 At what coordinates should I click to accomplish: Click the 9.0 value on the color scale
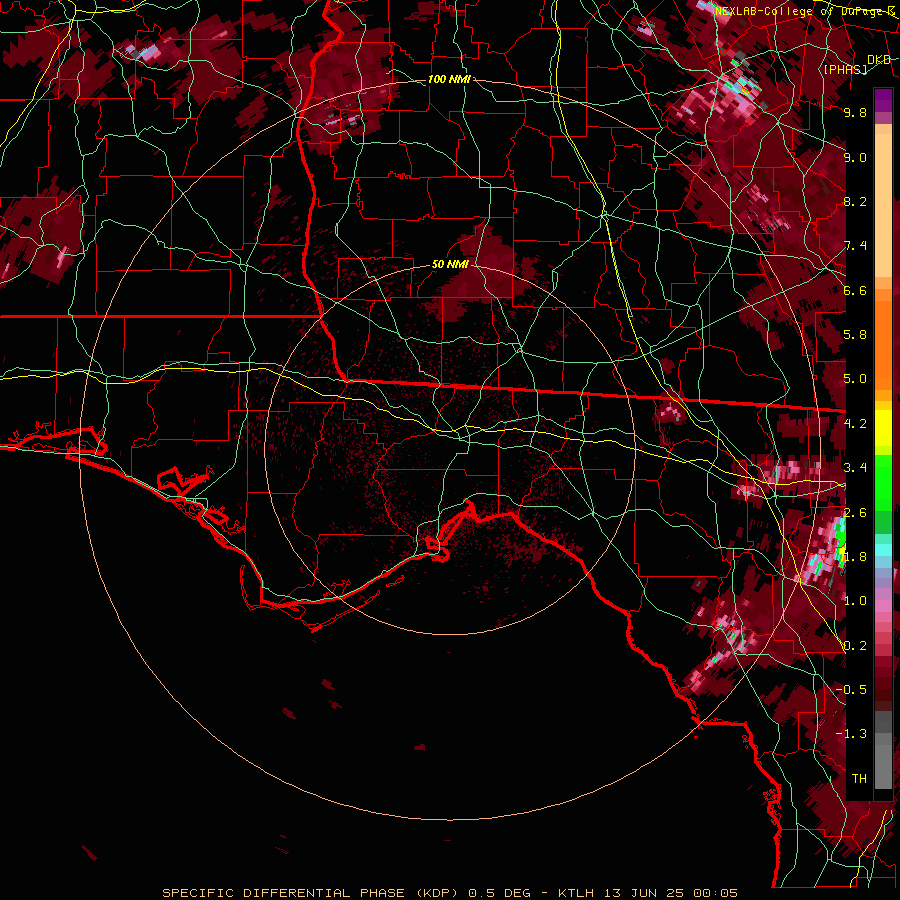(855, 157)
